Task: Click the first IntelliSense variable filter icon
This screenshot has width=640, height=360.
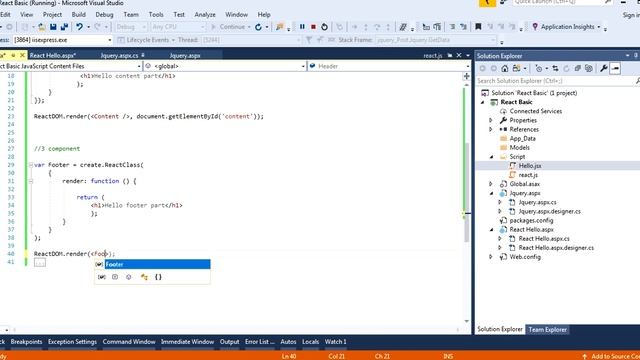Action: [102, 277]
